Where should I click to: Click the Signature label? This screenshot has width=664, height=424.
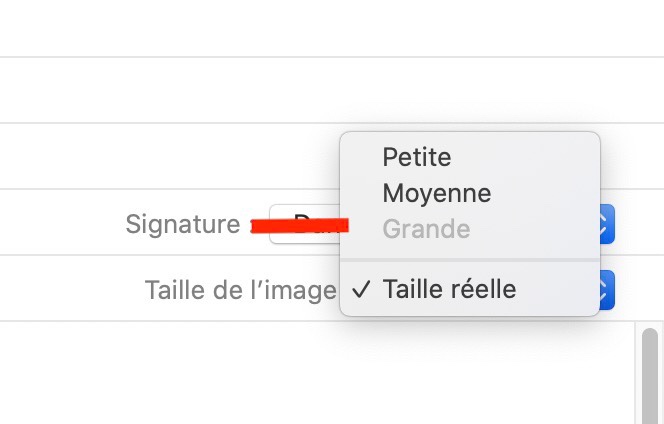[182, 224]
